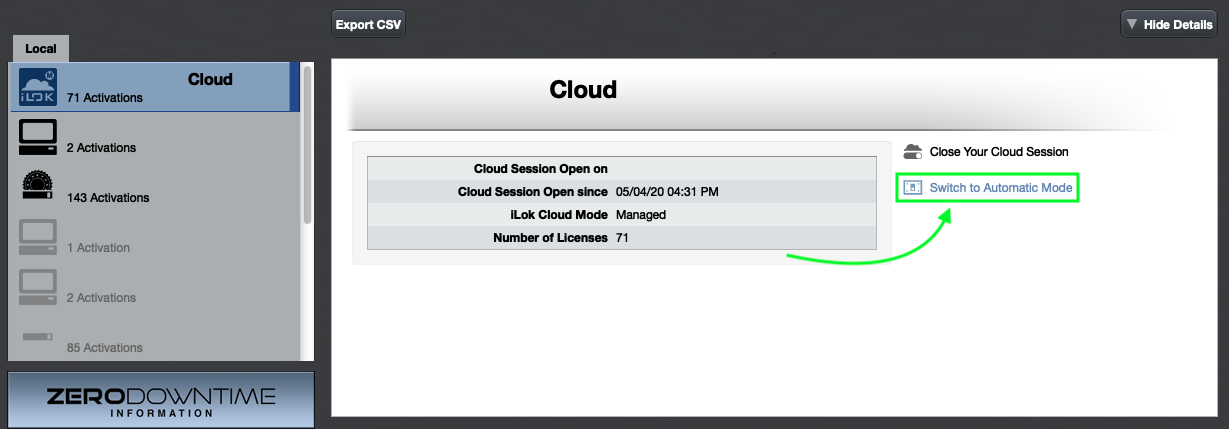Click the greyed computer icon with 2 Activations
Image resolution: width=1229 pixels, height=429 pixels.
coord(38,288)
